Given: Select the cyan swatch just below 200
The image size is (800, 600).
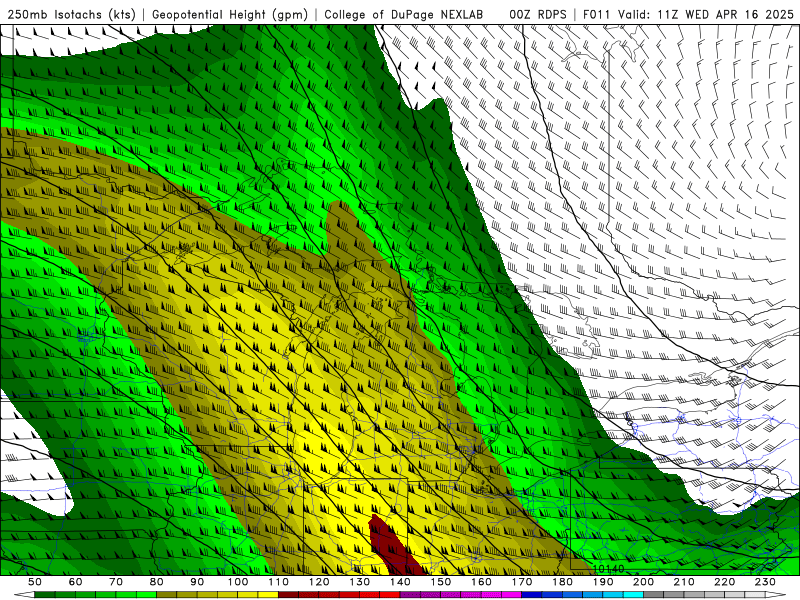Looking at the screenshot, I should coord(633,594).
